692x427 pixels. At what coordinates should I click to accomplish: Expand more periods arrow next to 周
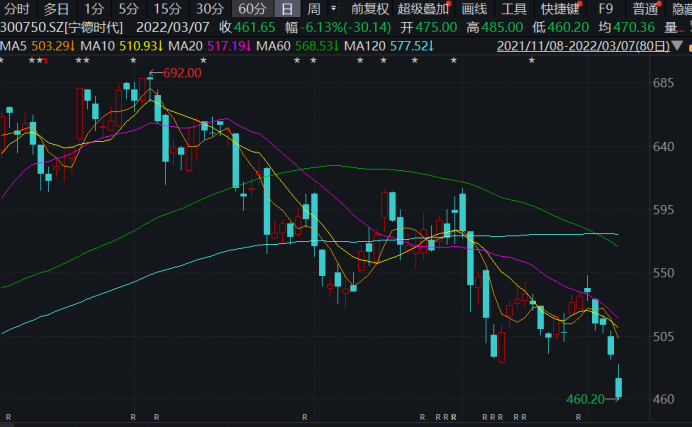pyautogui.click(x=334, y=8)
